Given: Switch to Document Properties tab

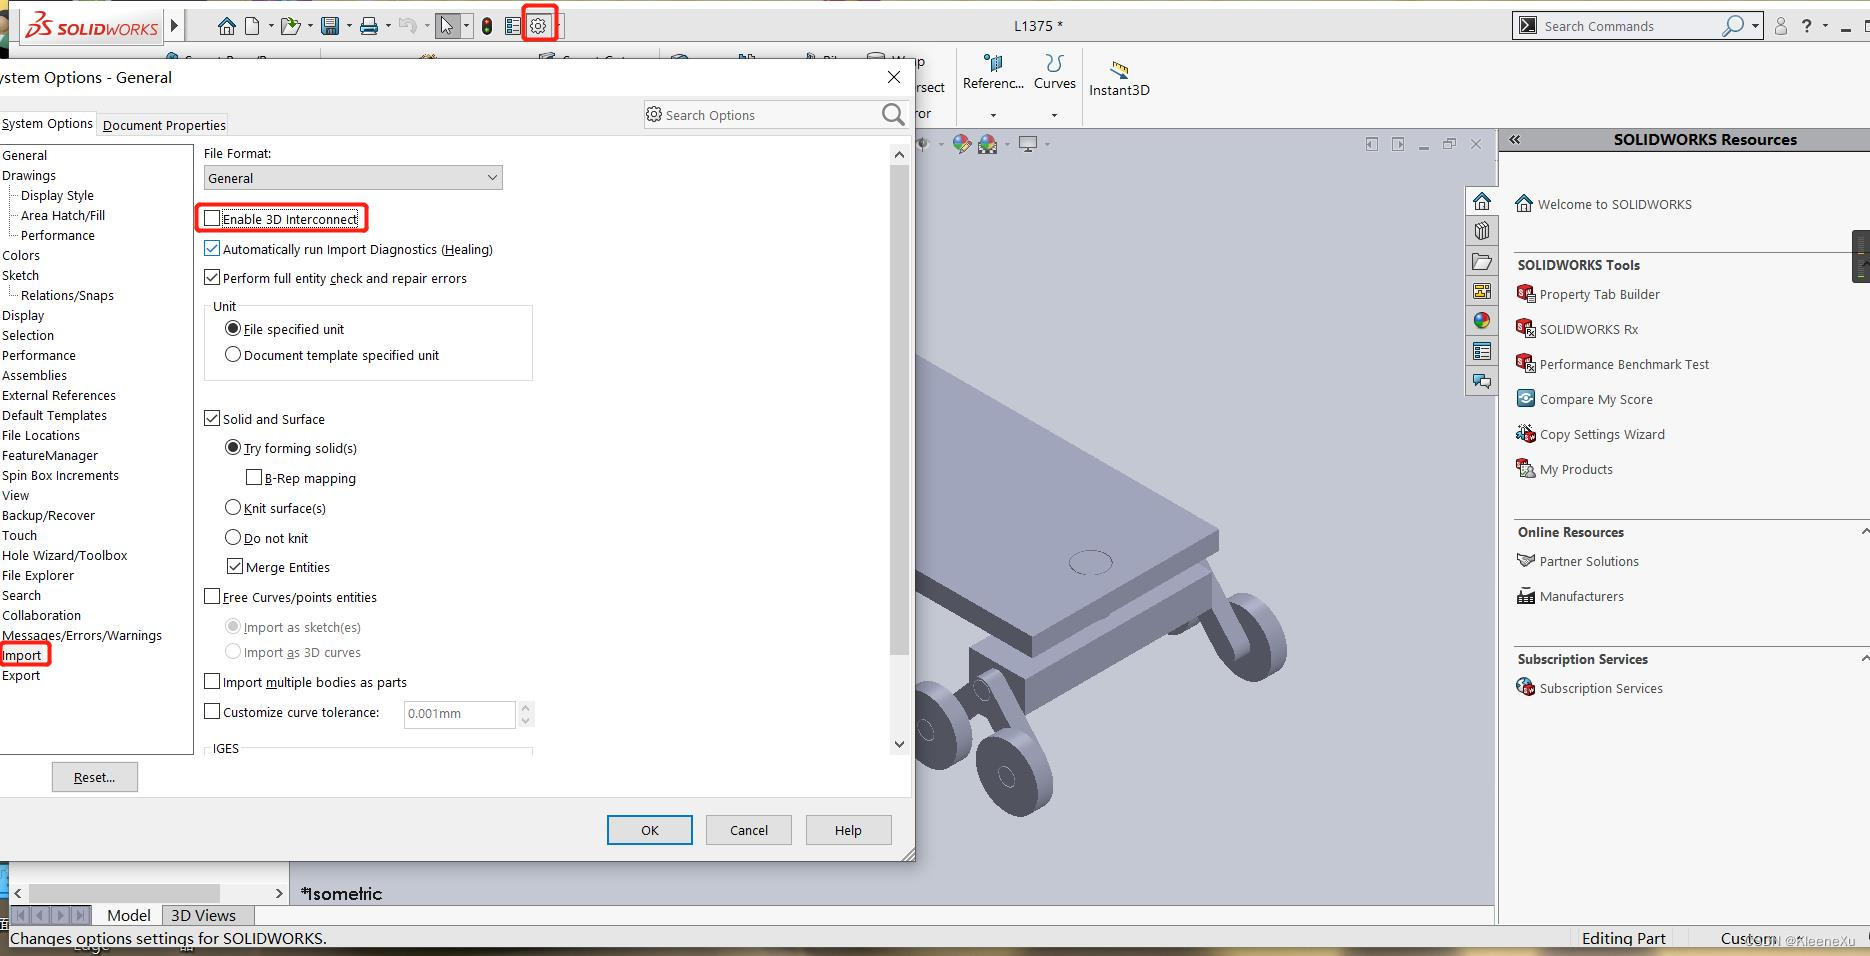Looking at the screenshot, I should point(164,125).
